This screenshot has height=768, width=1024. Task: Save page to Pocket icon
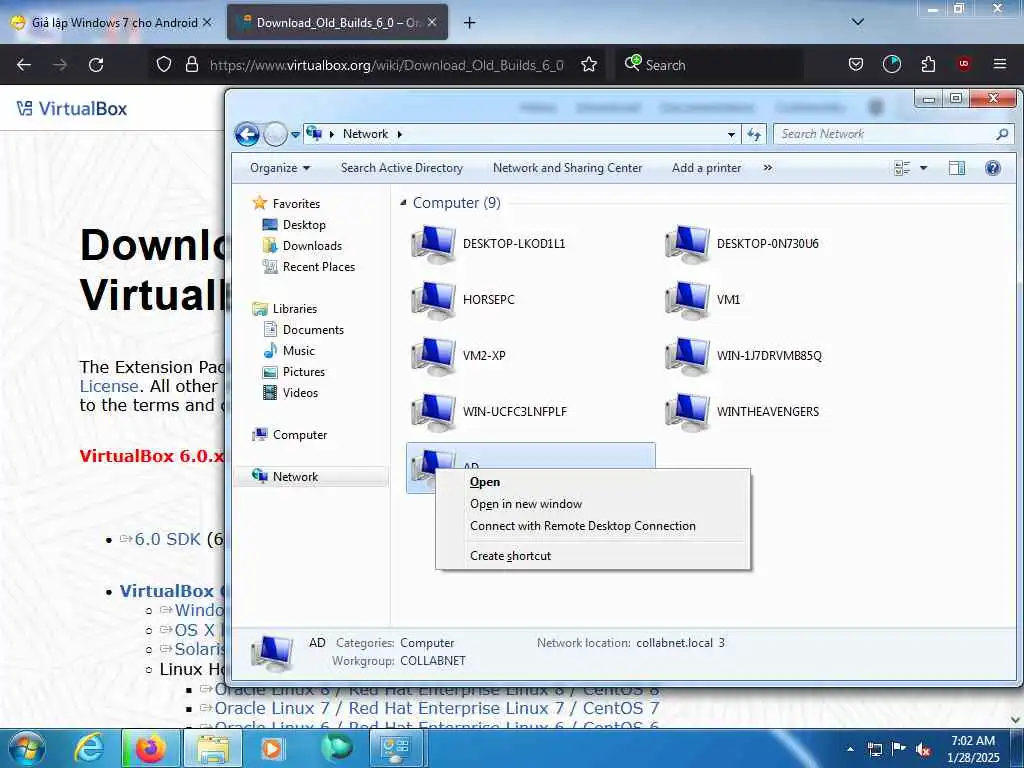pyautogui.click(x=856, y=64)
